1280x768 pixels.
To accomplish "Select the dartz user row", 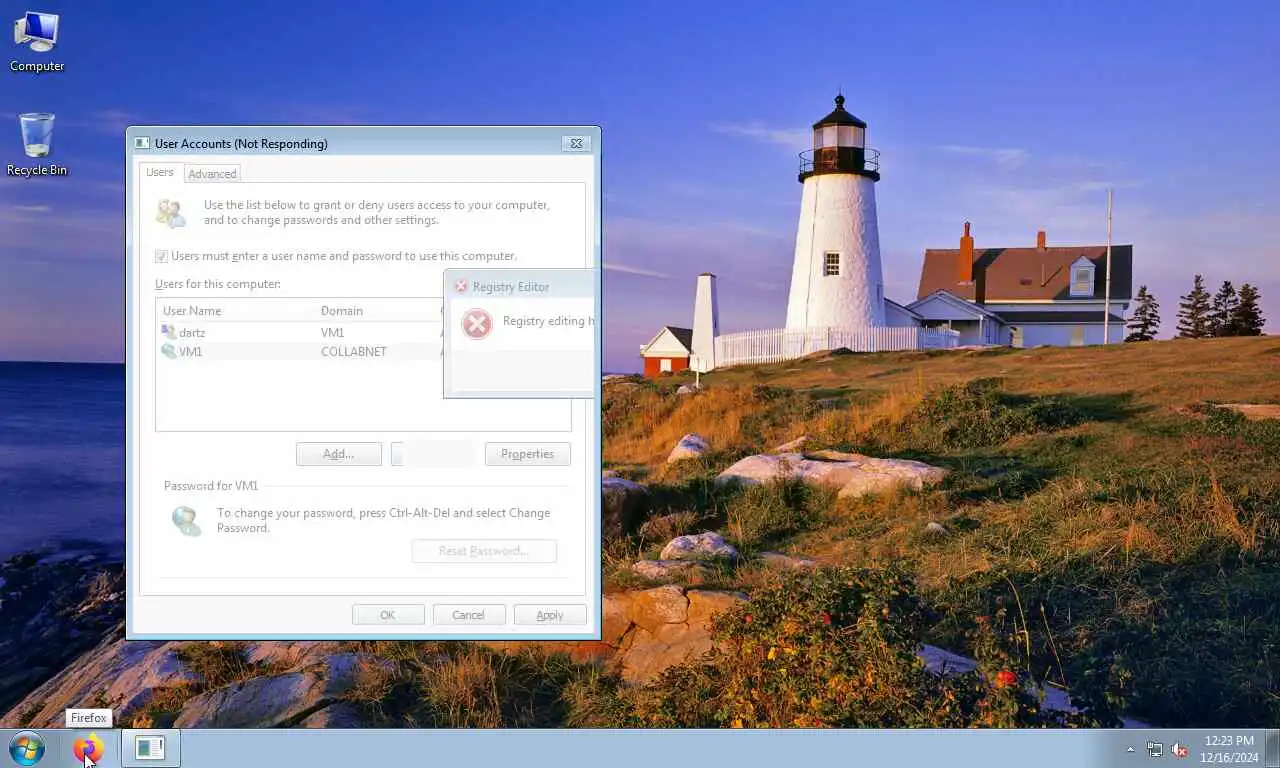I will (x=298, y=332).
